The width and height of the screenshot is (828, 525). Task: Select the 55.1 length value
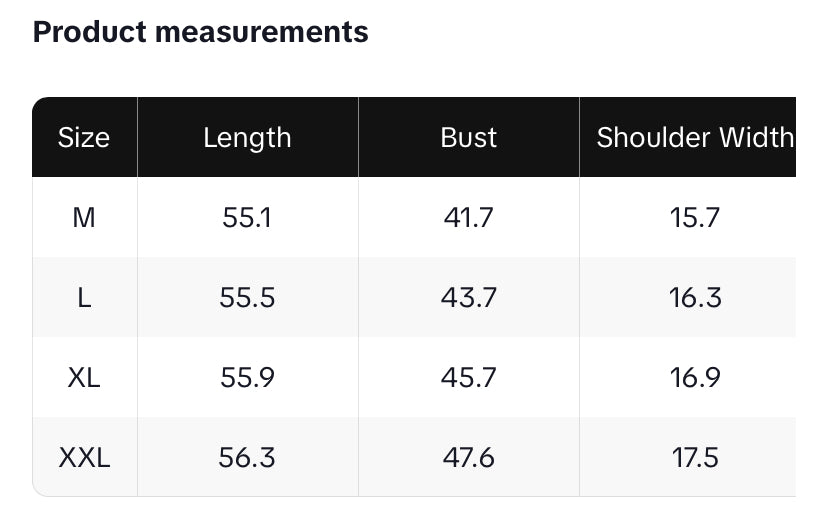tap(247, 217)
